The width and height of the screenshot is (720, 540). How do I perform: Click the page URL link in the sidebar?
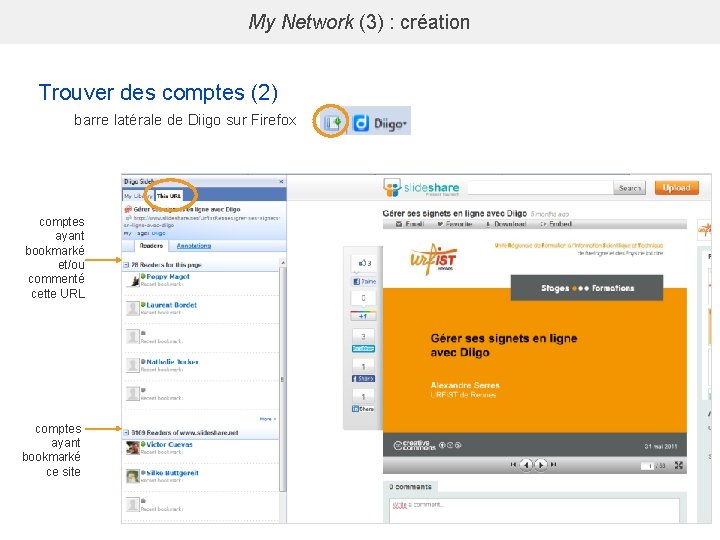pos(202,221)
